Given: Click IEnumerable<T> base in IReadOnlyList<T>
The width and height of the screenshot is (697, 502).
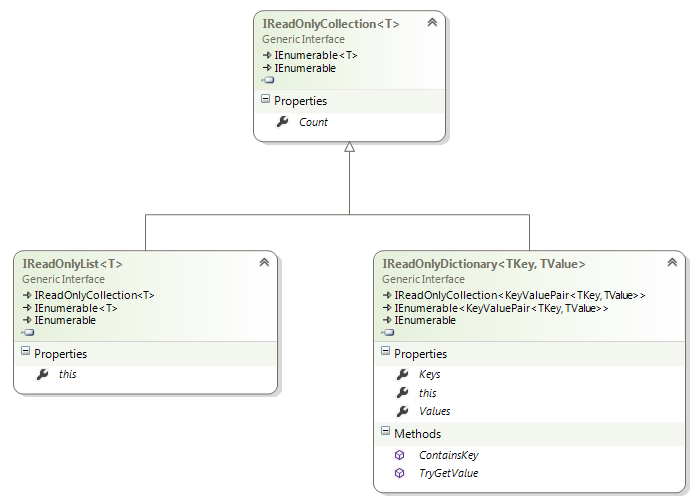Looking at the screenshot, I should (x=76, y=308).
